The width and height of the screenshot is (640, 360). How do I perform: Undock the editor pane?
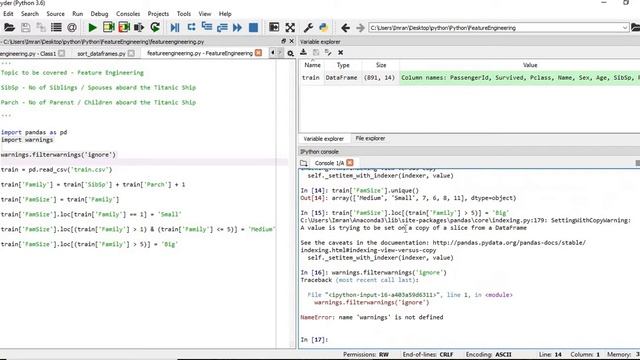coord(283,41)
